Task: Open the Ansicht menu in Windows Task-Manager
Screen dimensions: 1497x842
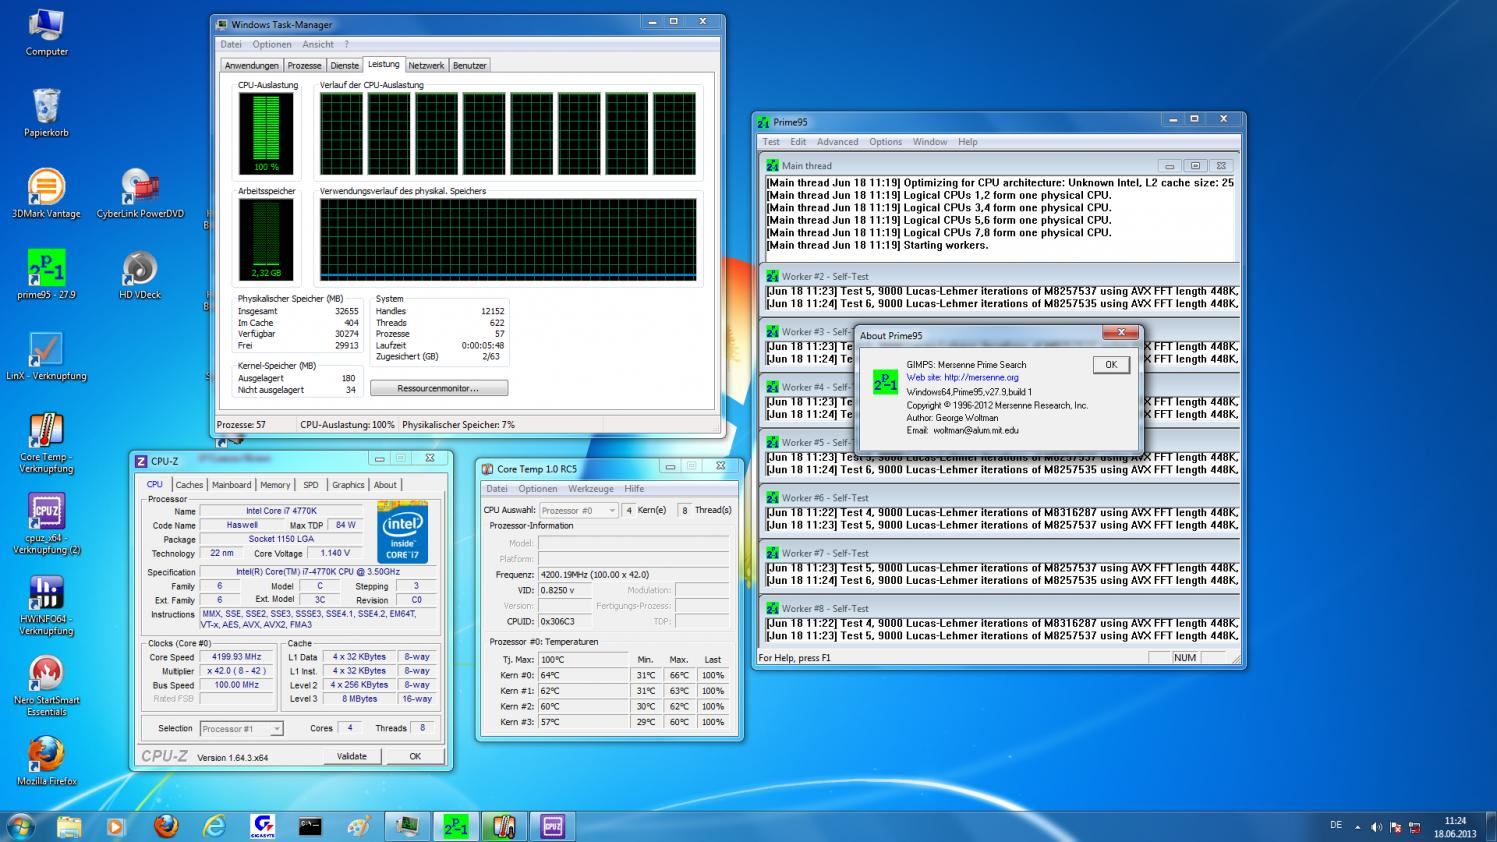Action: pyautogui.click(x=318, y=44)
